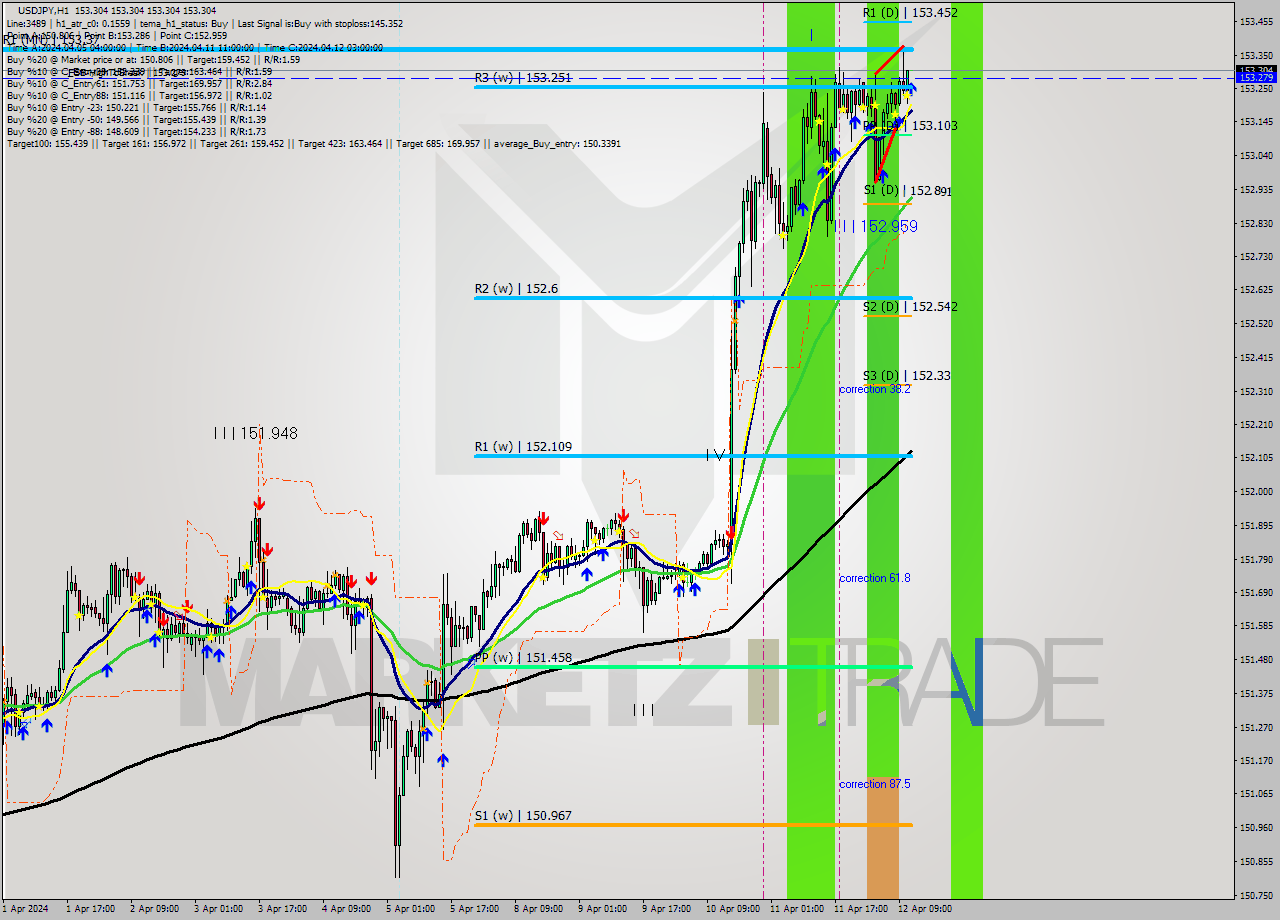Click the 151.480 price axis value
Image resolution: width=1280 pixels, height=920 pixels.
[x=1256, y=660]
